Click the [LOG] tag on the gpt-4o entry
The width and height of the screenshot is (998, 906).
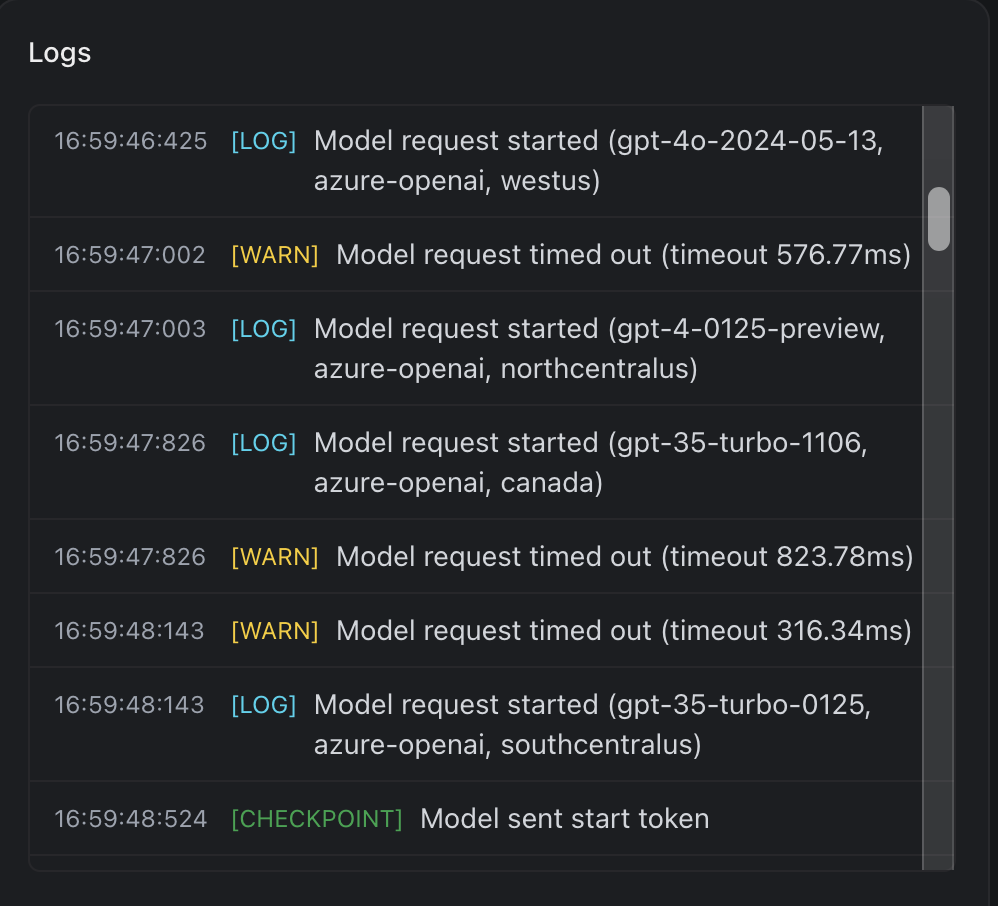[263, 141]
